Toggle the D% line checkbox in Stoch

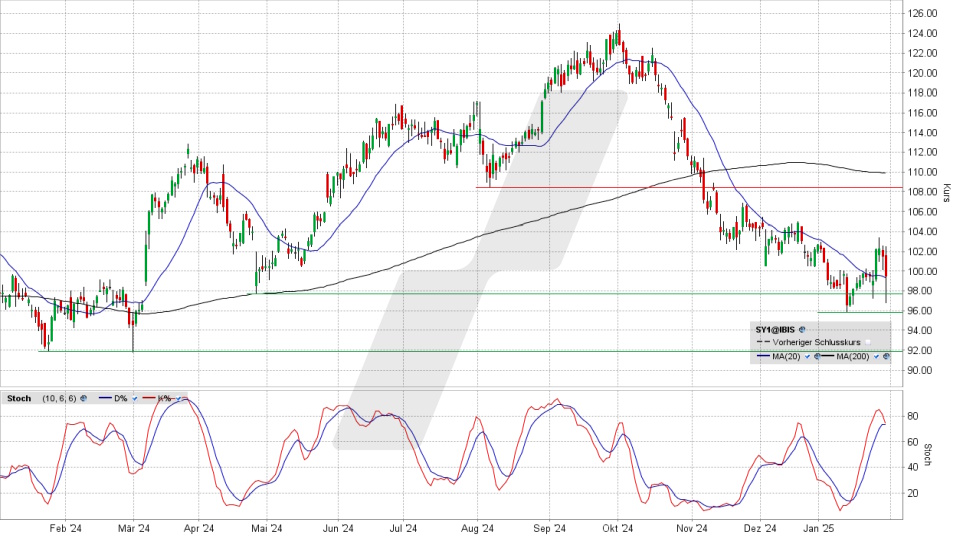(x=135, y=399)
